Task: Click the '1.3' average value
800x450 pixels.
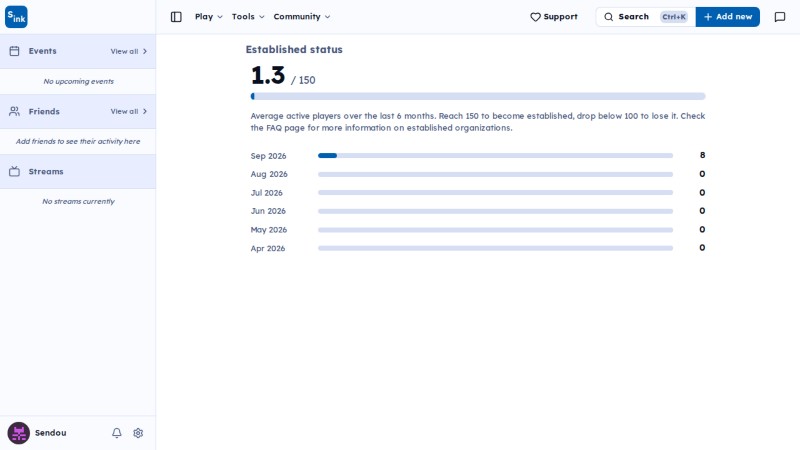Action: click(268, 76)
